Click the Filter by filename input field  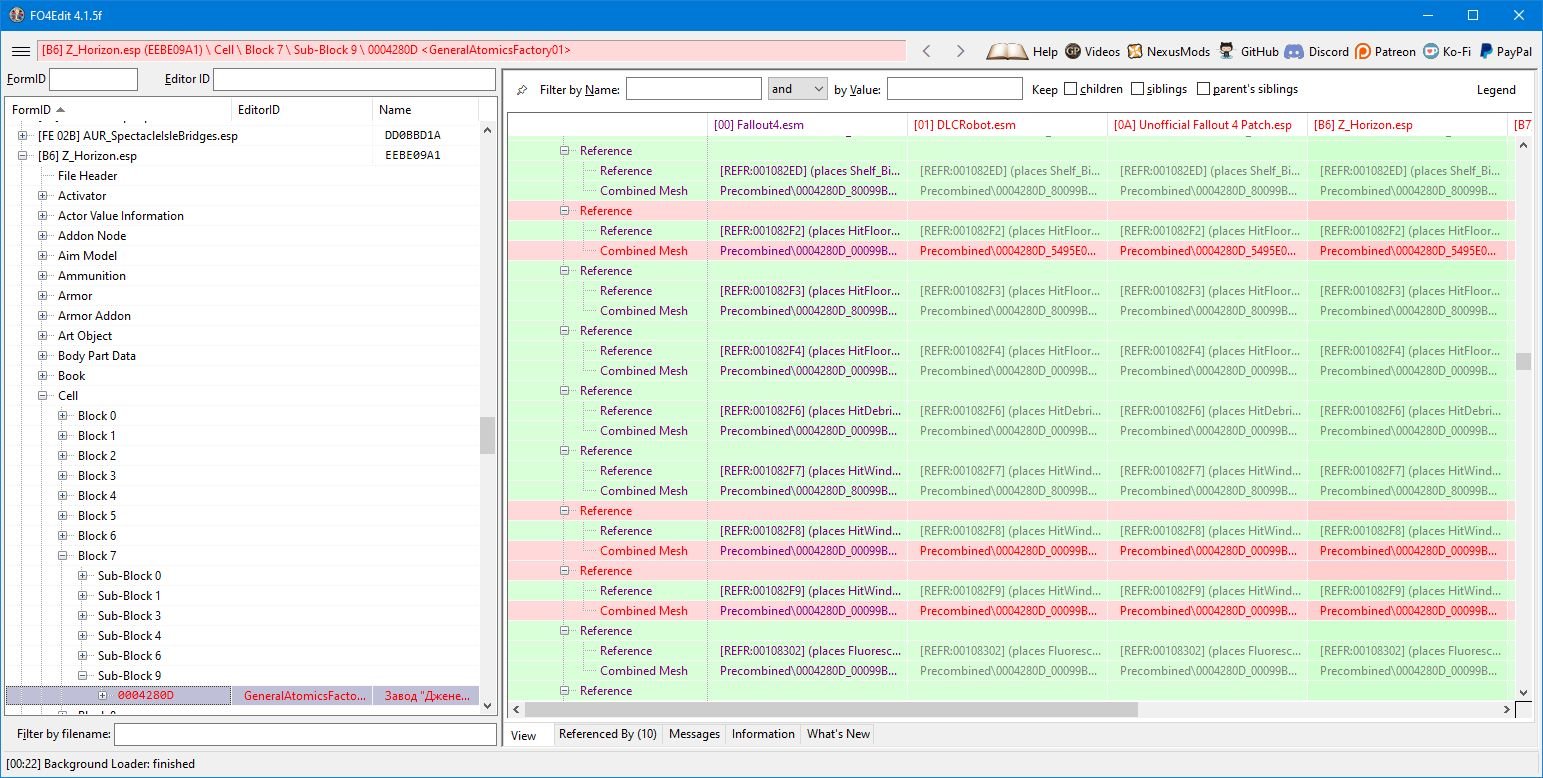[305, 735]
